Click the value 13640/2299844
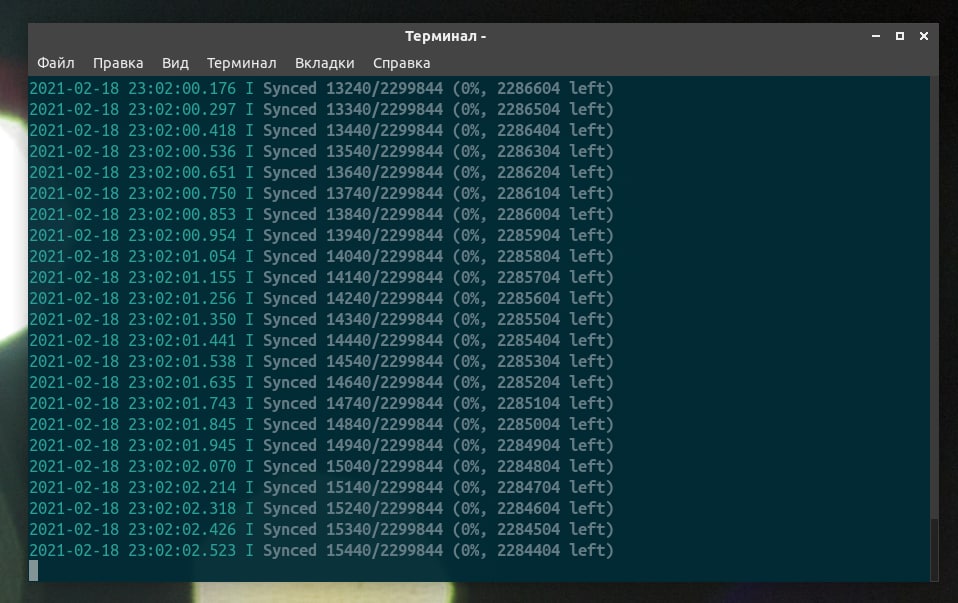 [x=384, y=172]
